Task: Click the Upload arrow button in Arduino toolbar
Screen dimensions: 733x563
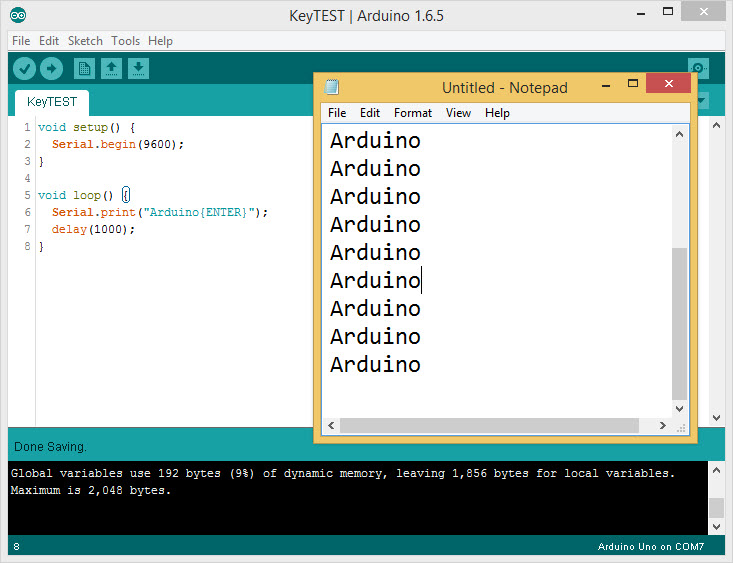Action: (x=51, y=69)
